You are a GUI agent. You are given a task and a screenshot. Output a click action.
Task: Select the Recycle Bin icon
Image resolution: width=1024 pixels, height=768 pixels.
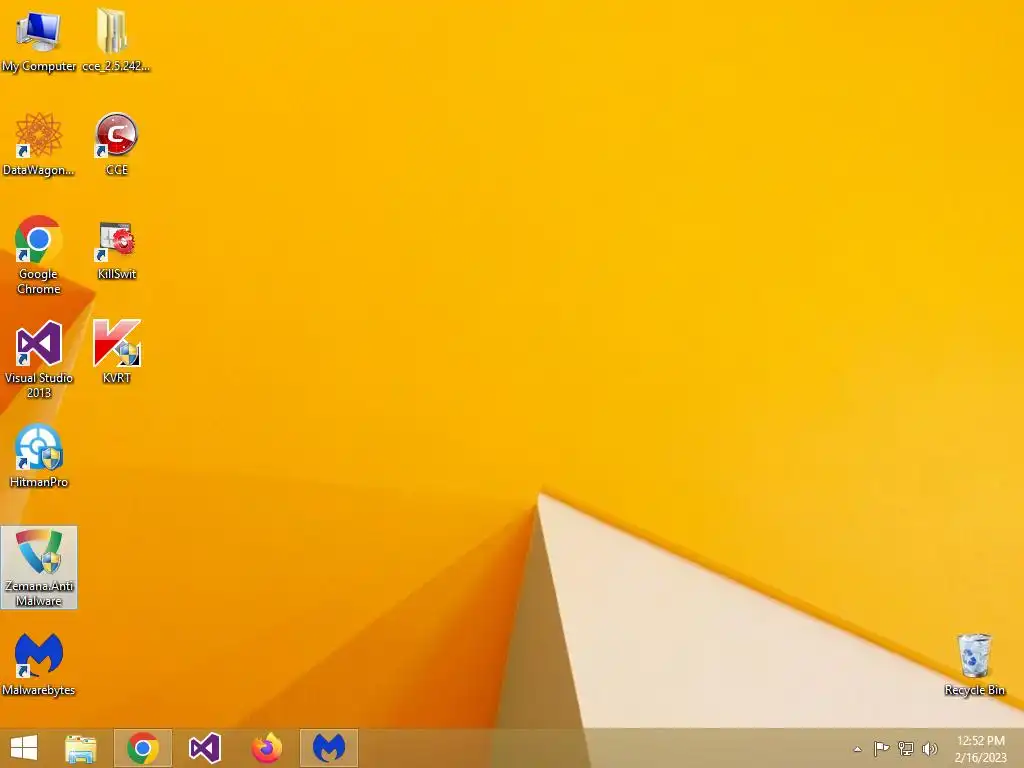pyautogui.click(x=974, y=664)
